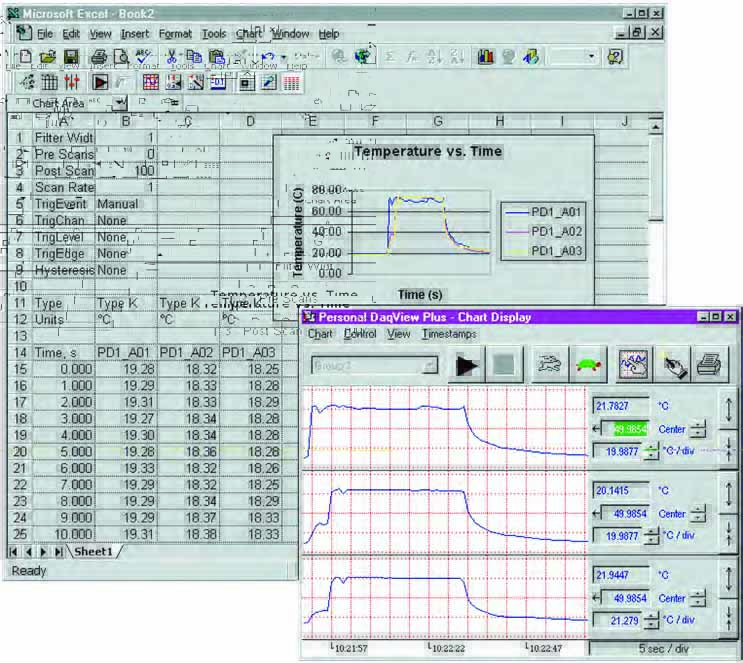This screenshot has width=743, height=663.
Task: Click the red sliders configuration icon
Action: pos(72,83)
